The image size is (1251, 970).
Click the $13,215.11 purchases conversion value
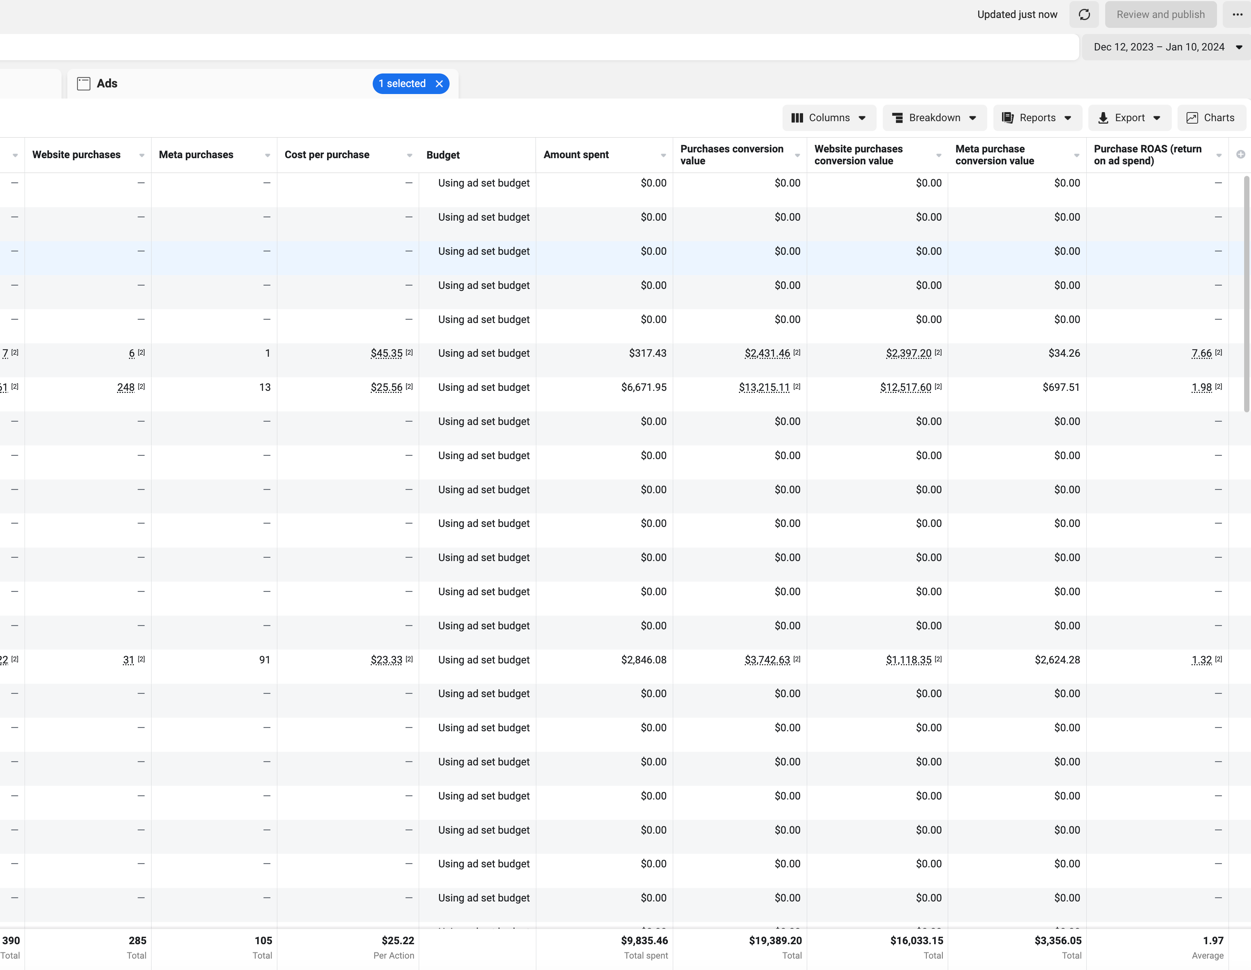[x=764, y=388]
